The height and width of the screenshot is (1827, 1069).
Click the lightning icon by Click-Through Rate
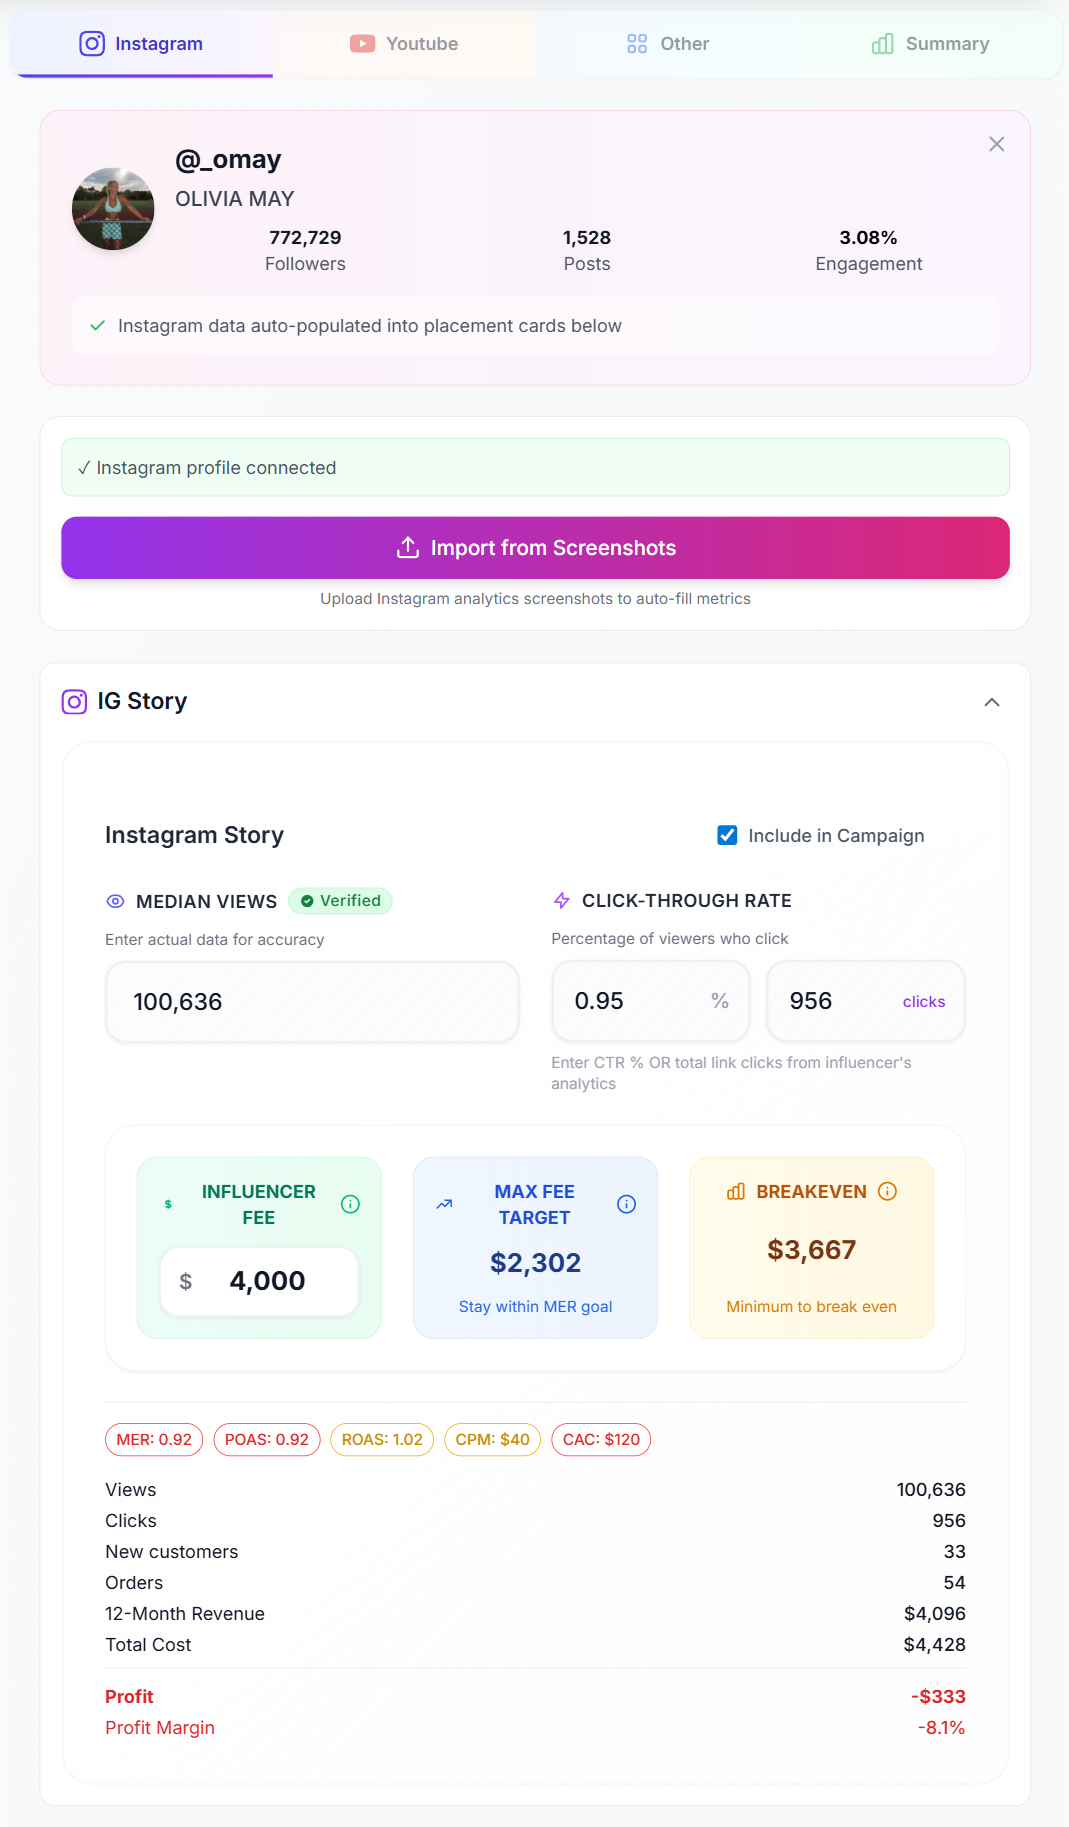tap(562, 901)
